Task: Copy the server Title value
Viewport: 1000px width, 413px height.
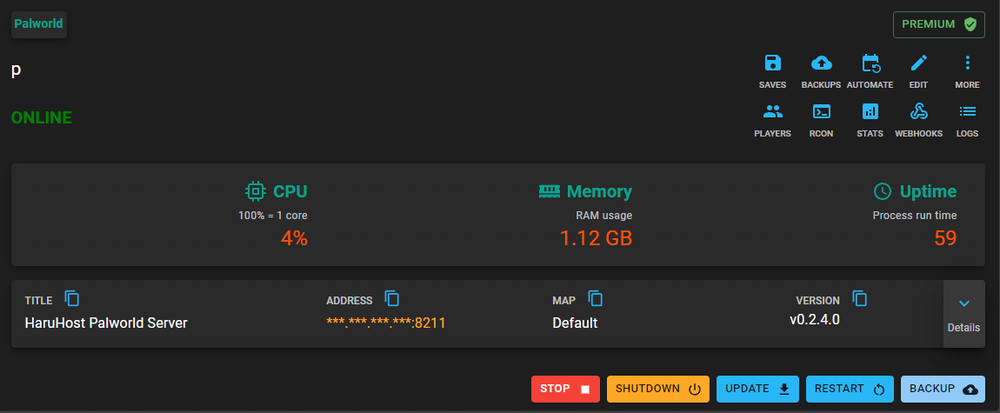Action: (x=72, y=298)
